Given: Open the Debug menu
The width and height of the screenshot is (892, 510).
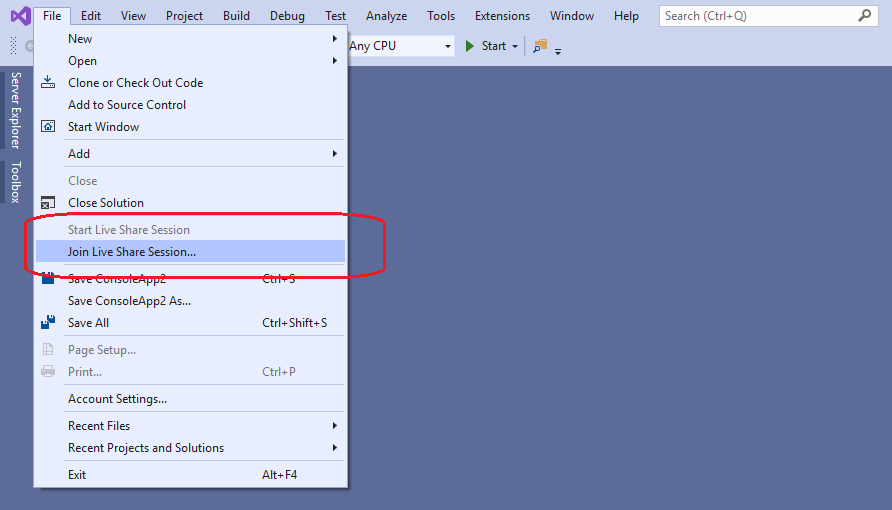Looking at the screenshot, I should point(287,16).
